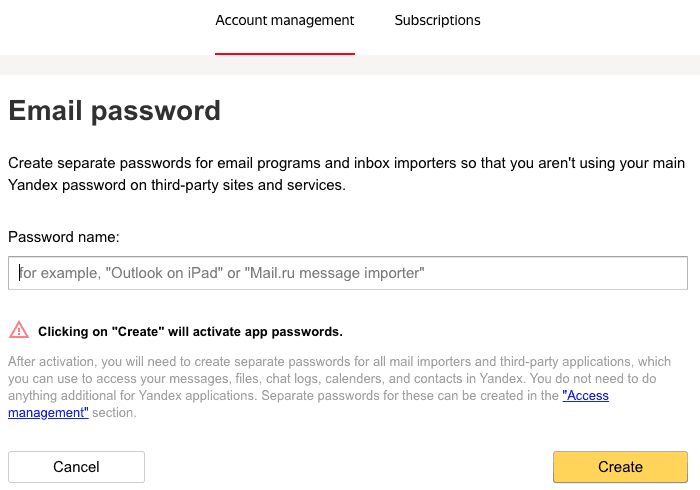This screenshot has height=490, width=700.
Task: Click the word "management" in the underlined link
Action: (48, 412)
